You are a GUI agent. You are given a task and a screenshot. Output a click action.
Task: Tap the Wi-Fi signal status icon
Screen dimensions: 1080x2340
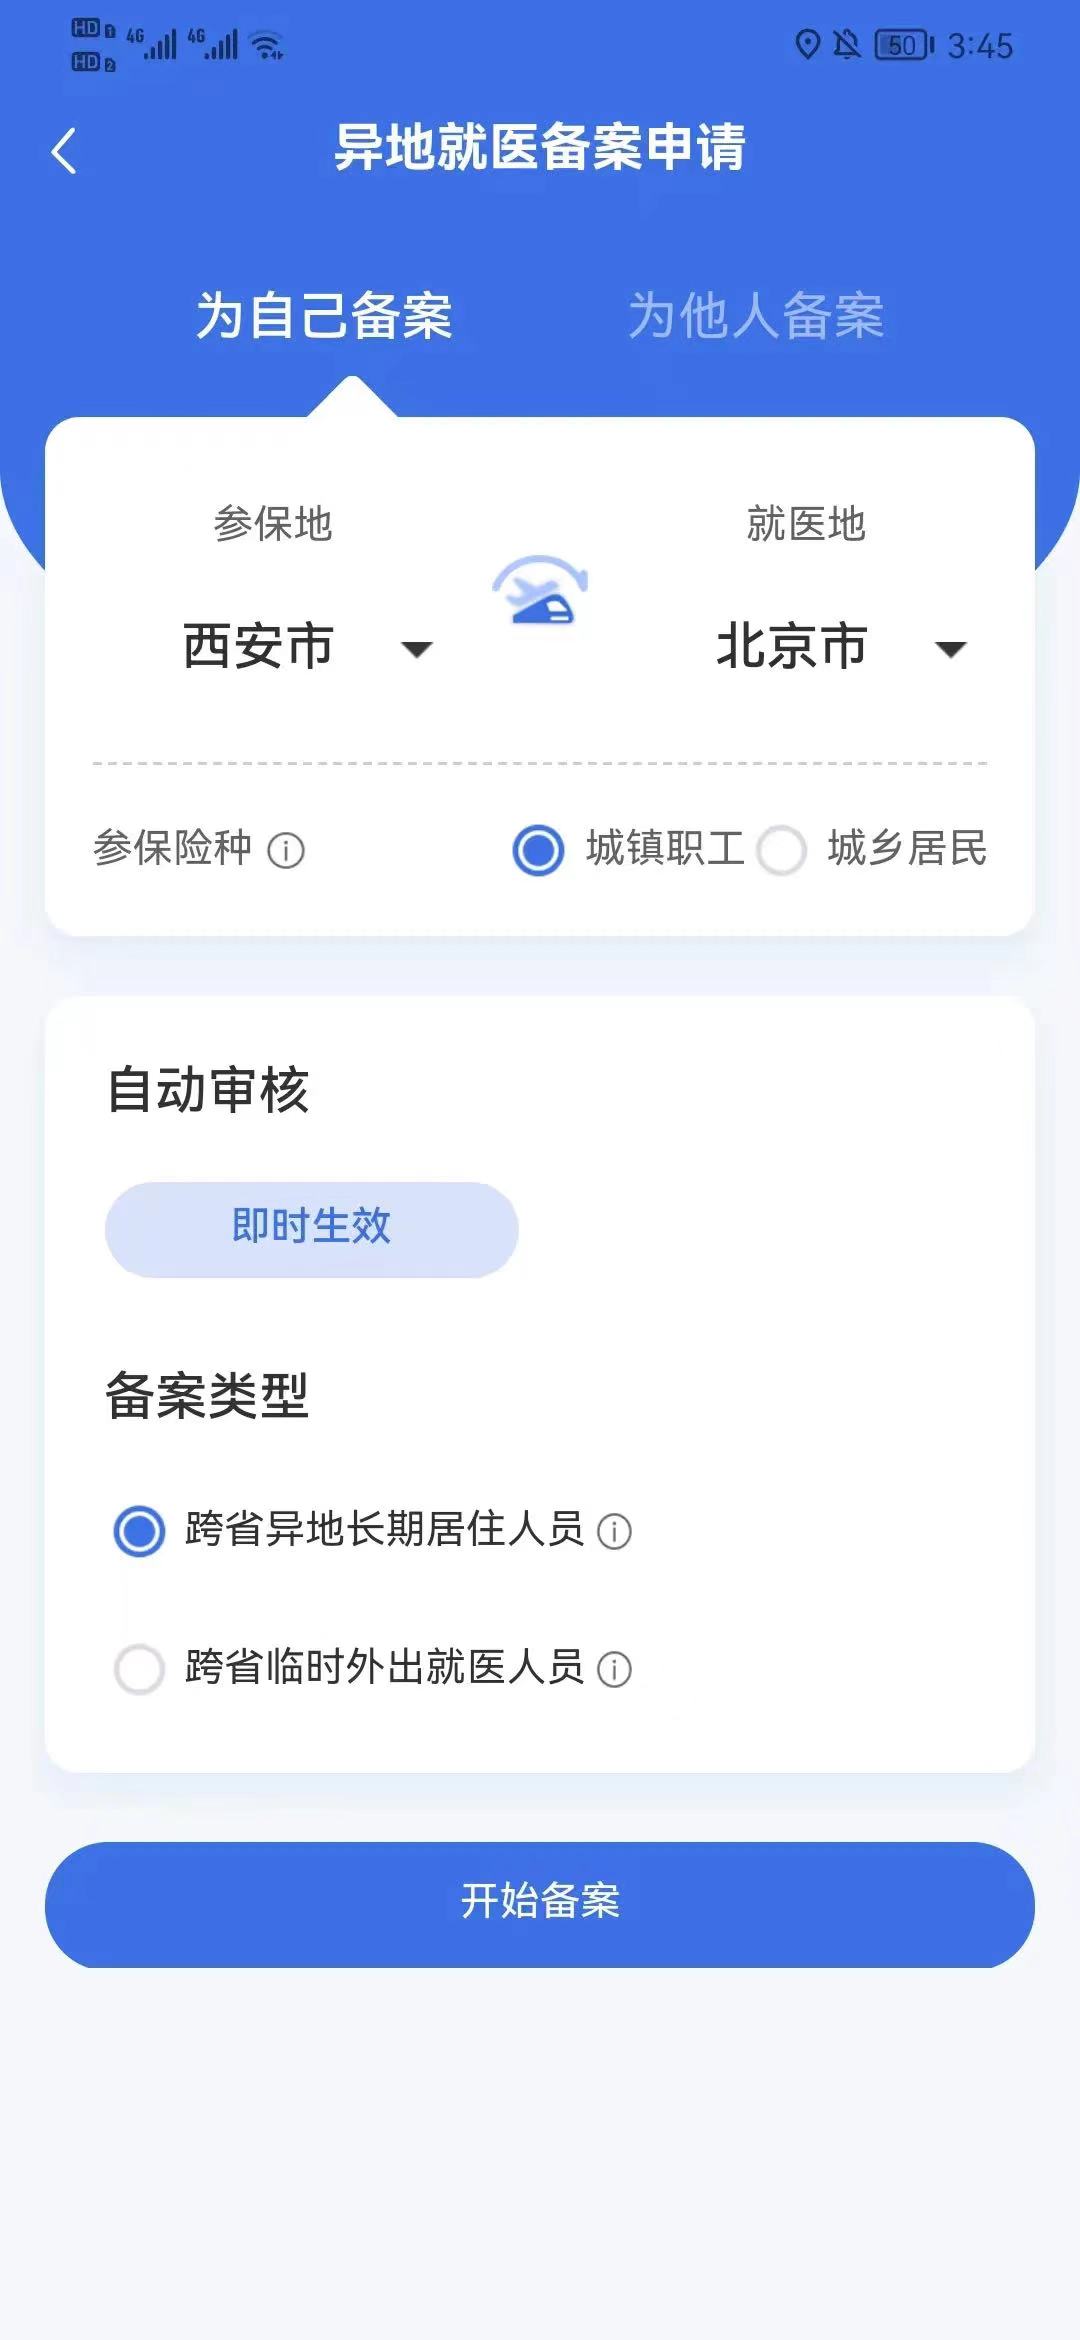tap(267, 45)
